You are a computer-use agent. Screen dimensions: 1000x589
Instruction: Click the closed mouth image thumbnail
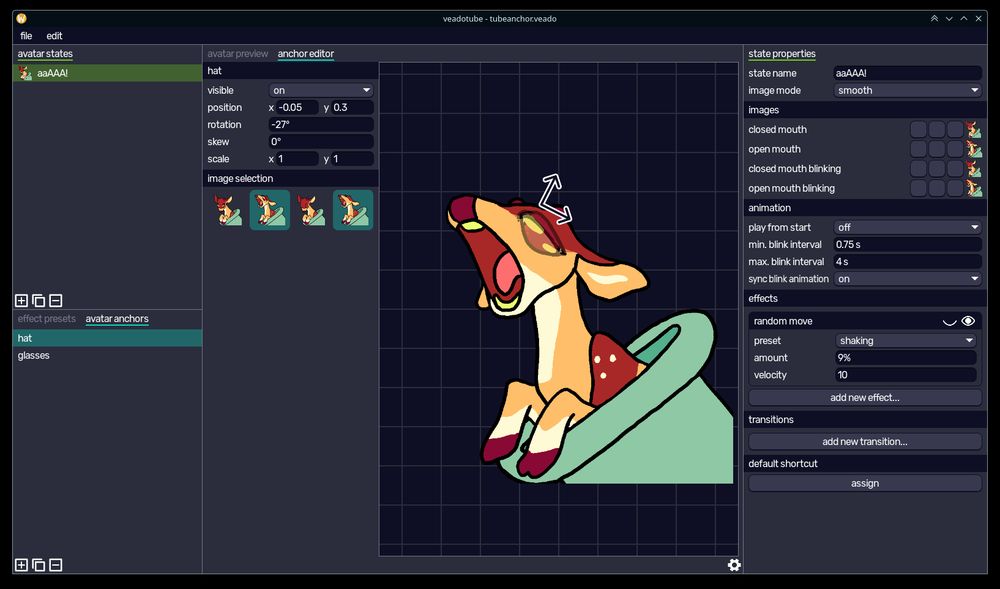(973, 130)
